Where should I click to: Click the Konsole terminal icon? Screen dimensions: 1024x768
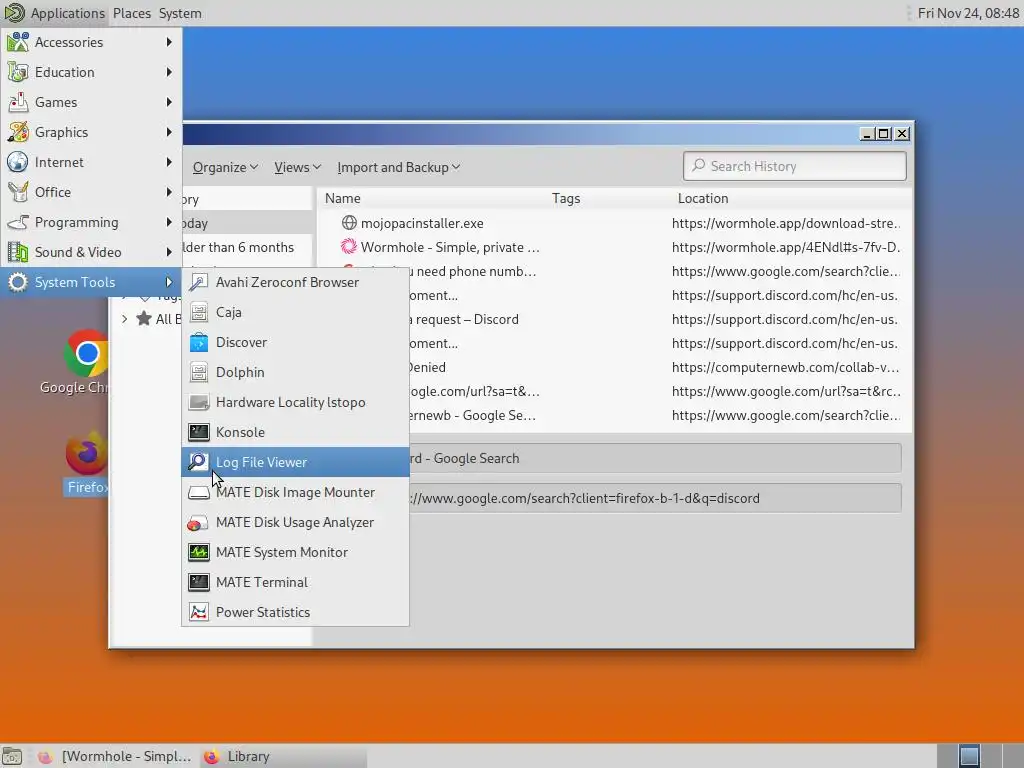click(199, 432)
